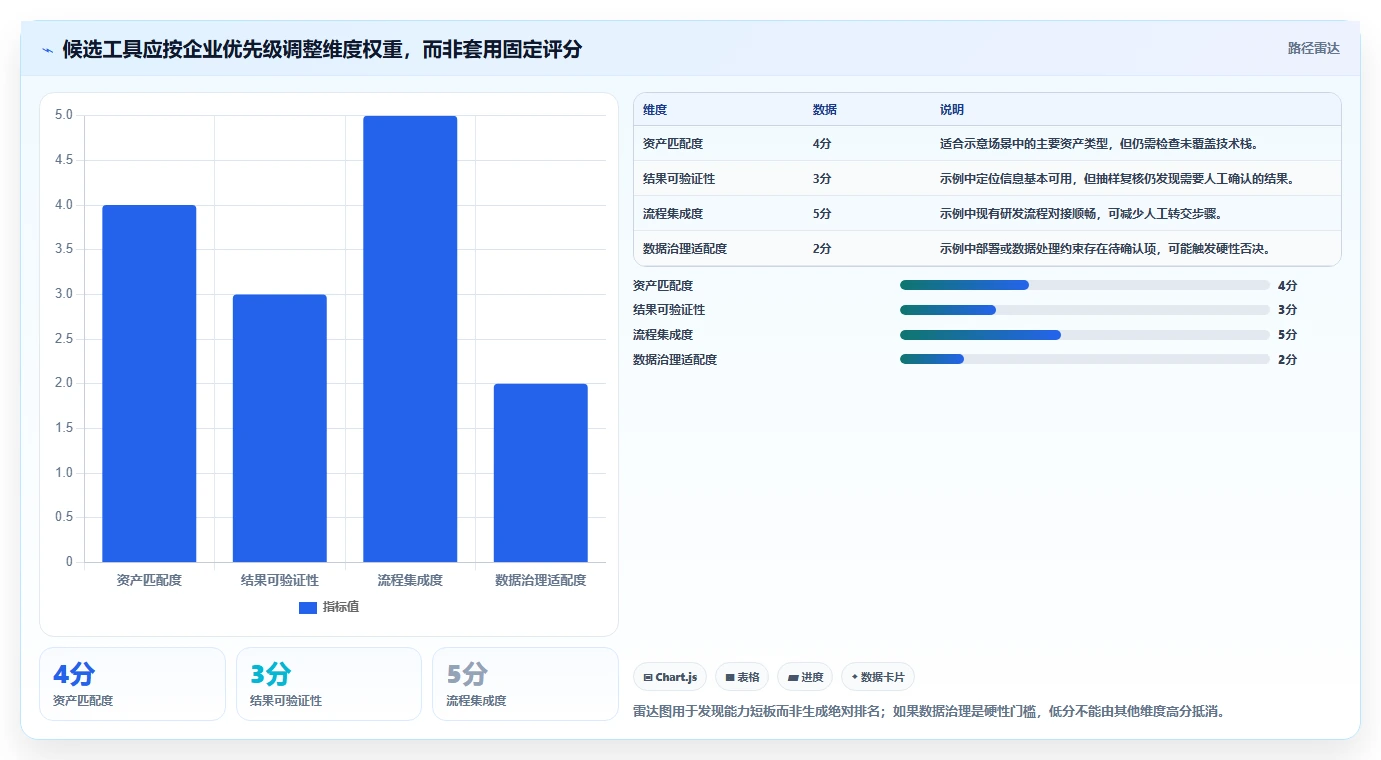Click 4分 value beside progress bar
This screenshot has height=760, width=1381.
coord(1287,286)
